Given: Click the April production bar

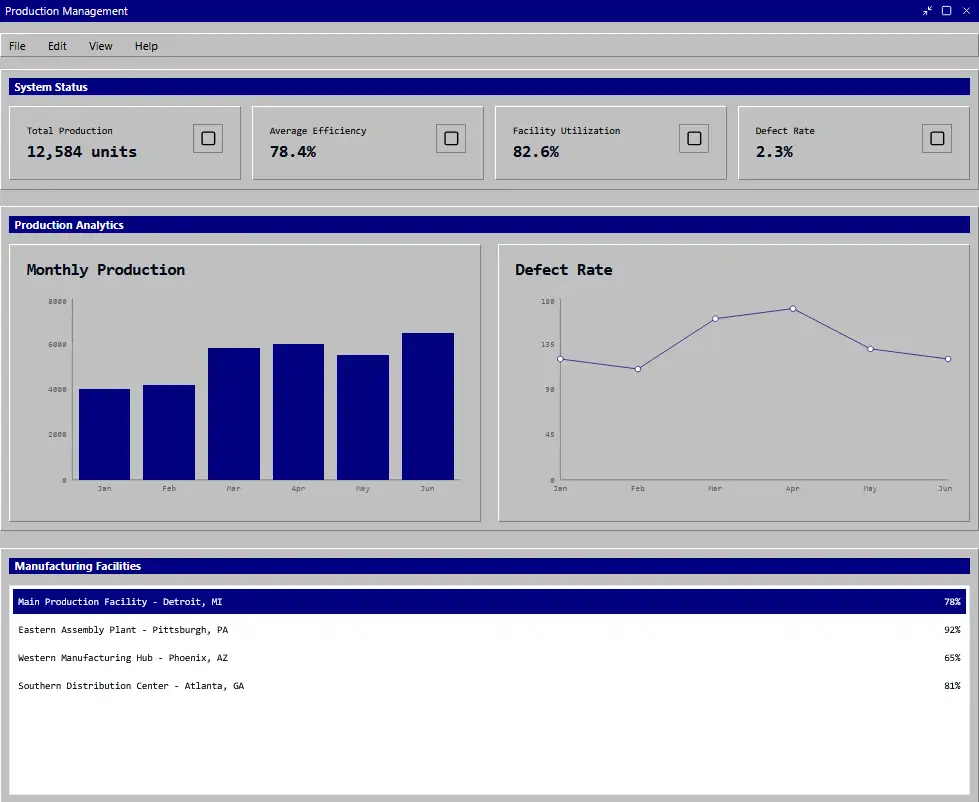Looking at the screenshot, I should pyautogui.click(x=298, y=412).
